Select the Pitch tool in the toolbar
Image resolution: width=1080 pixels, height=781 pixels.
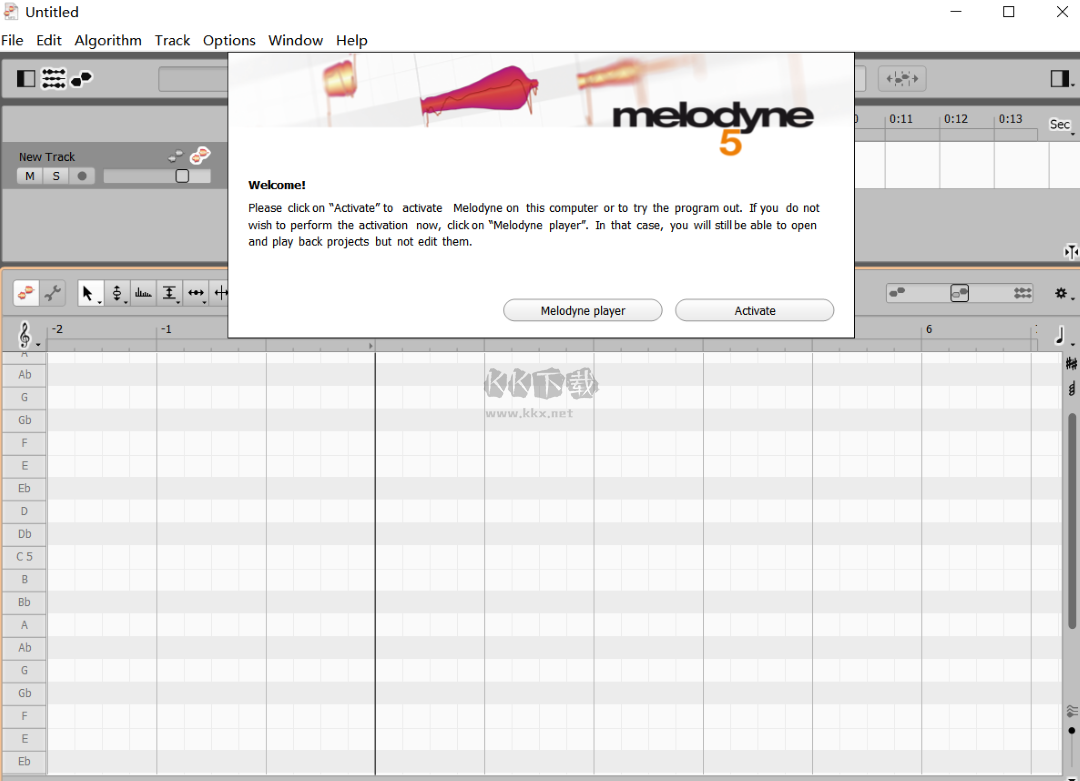click(117, 293)
